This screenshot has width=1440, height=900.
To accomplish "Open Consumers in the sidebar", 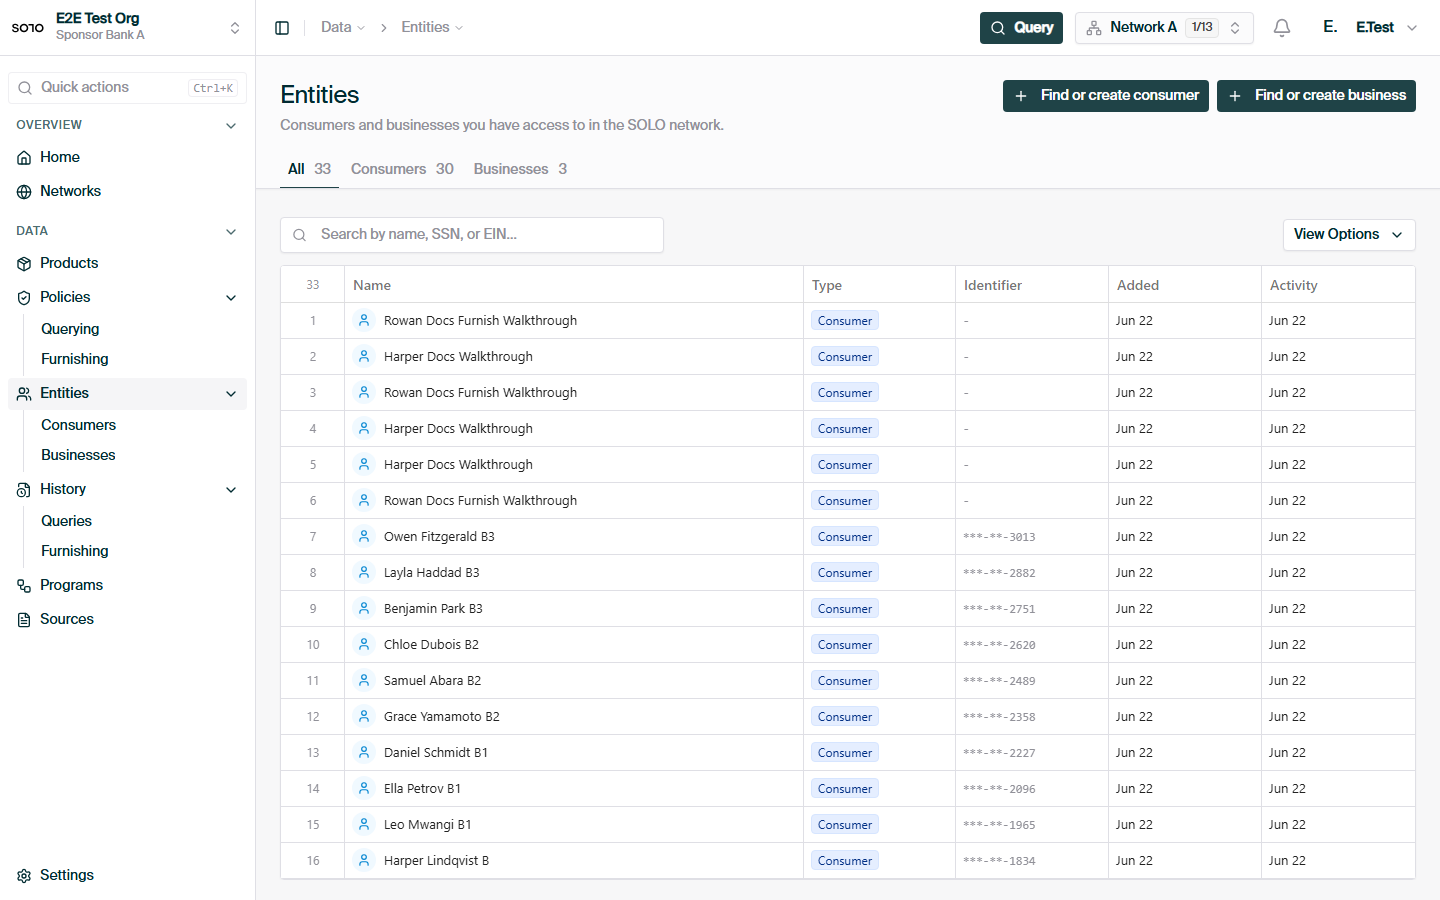I will (x=78, y=425).
